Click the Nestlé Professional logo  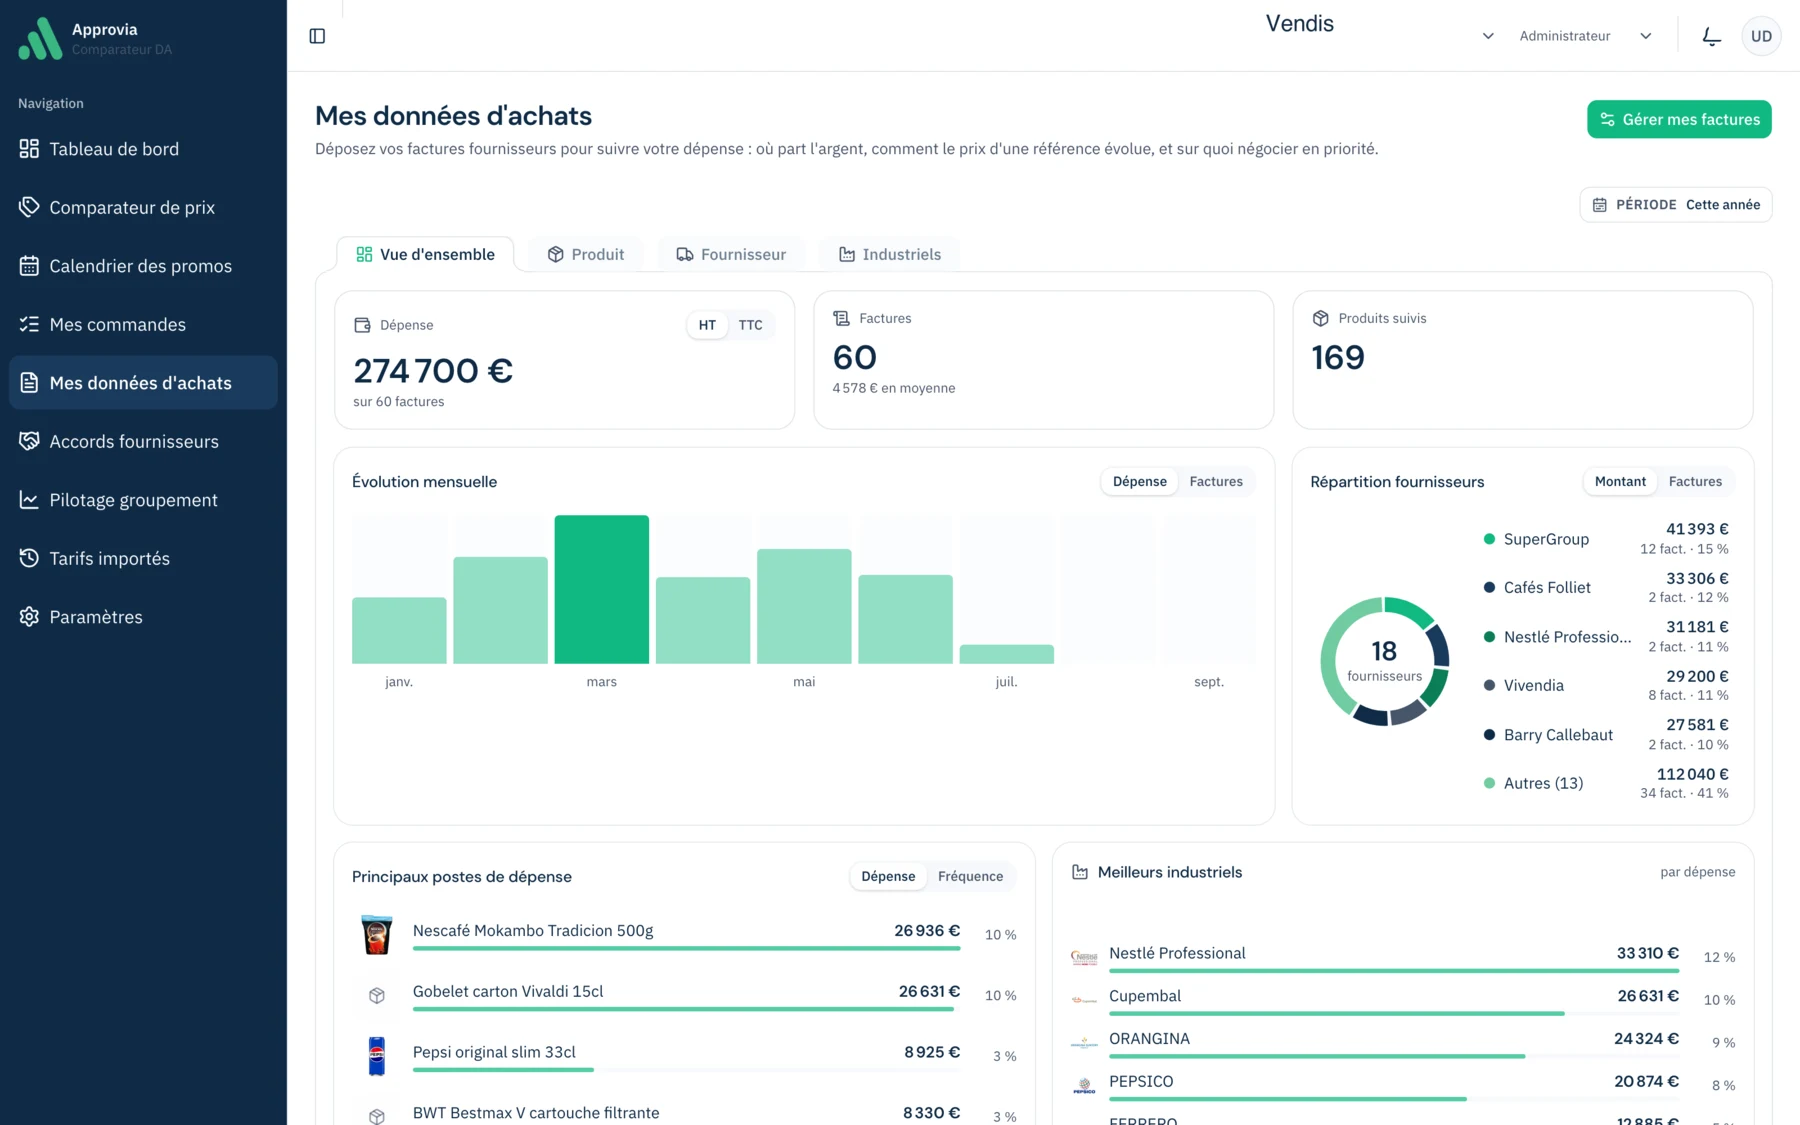point(1084,957)
